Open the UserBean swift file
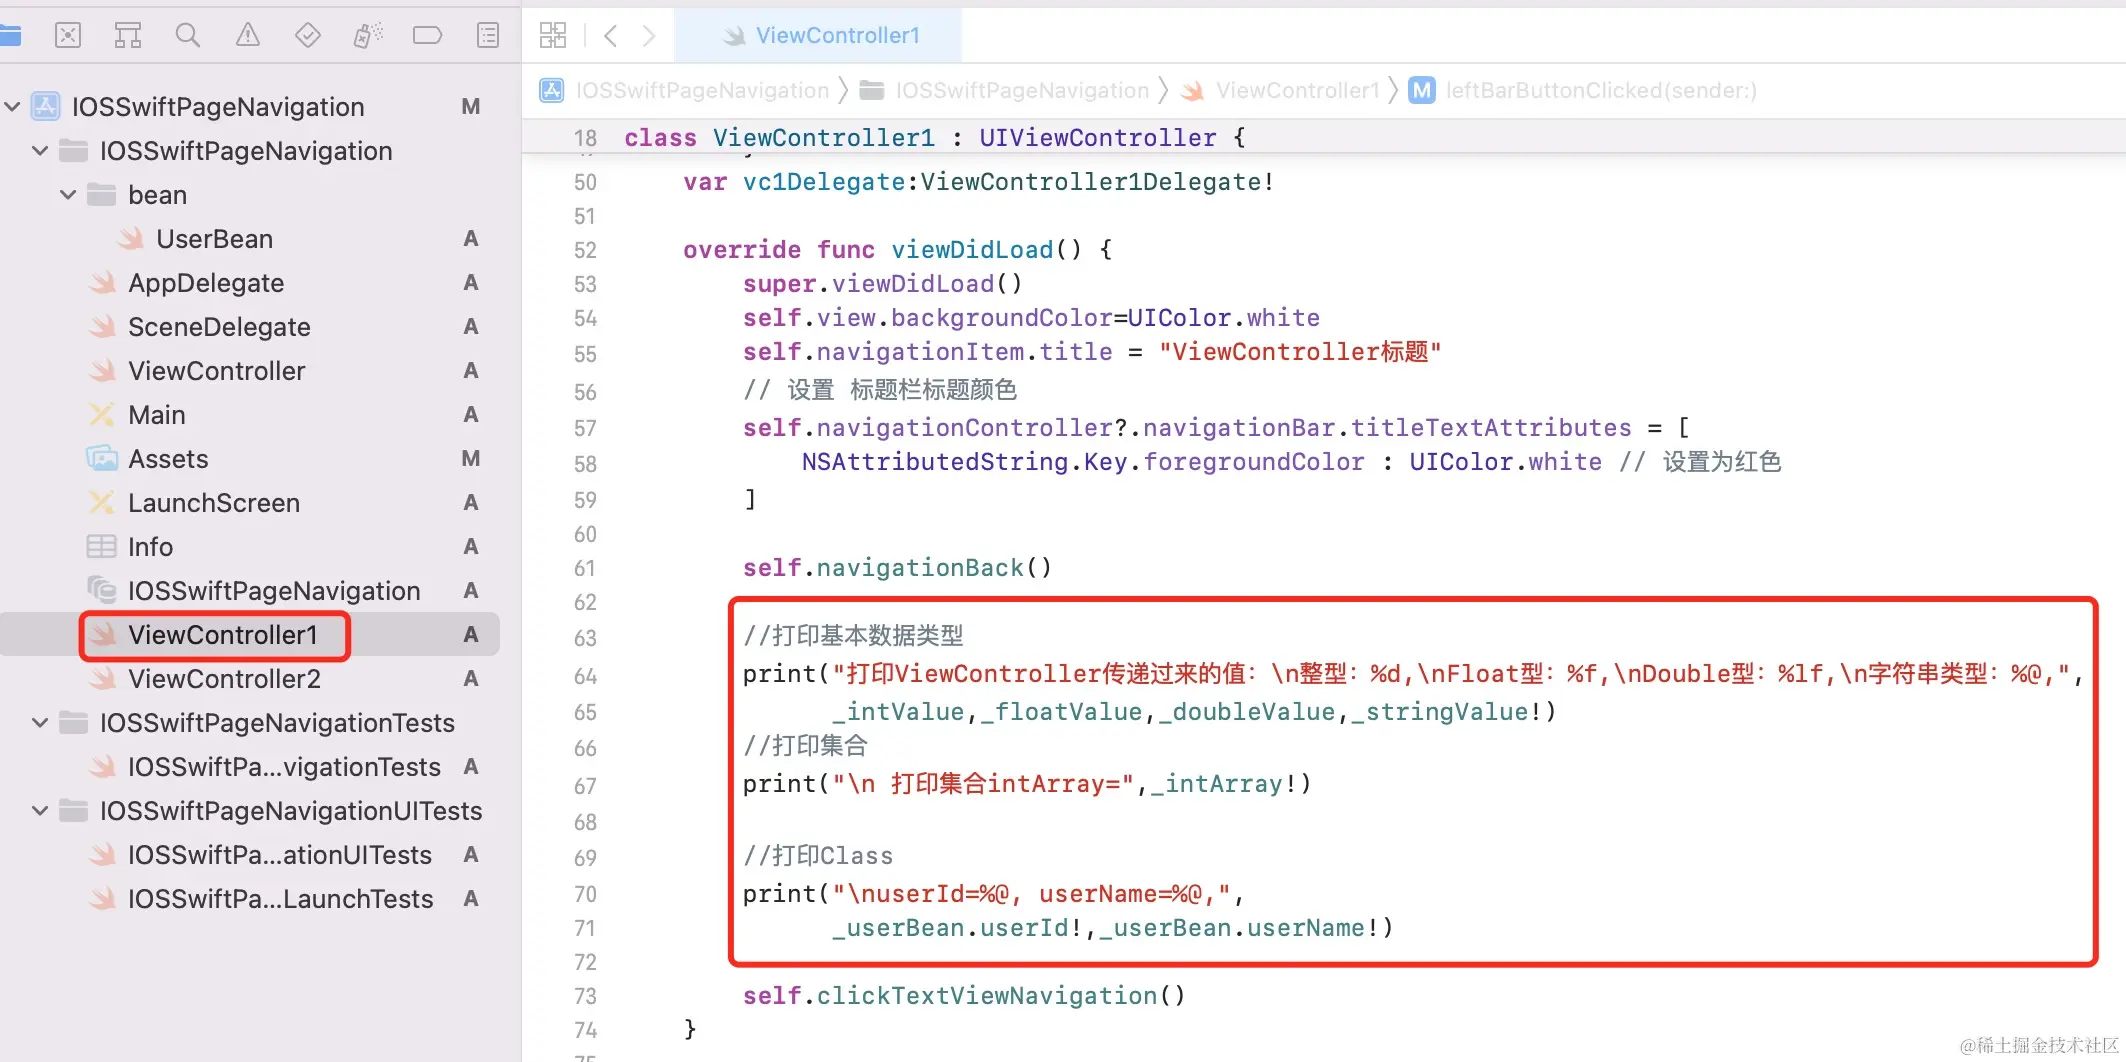Viewport: 2126px width, 1062px height. click(214, 239)
